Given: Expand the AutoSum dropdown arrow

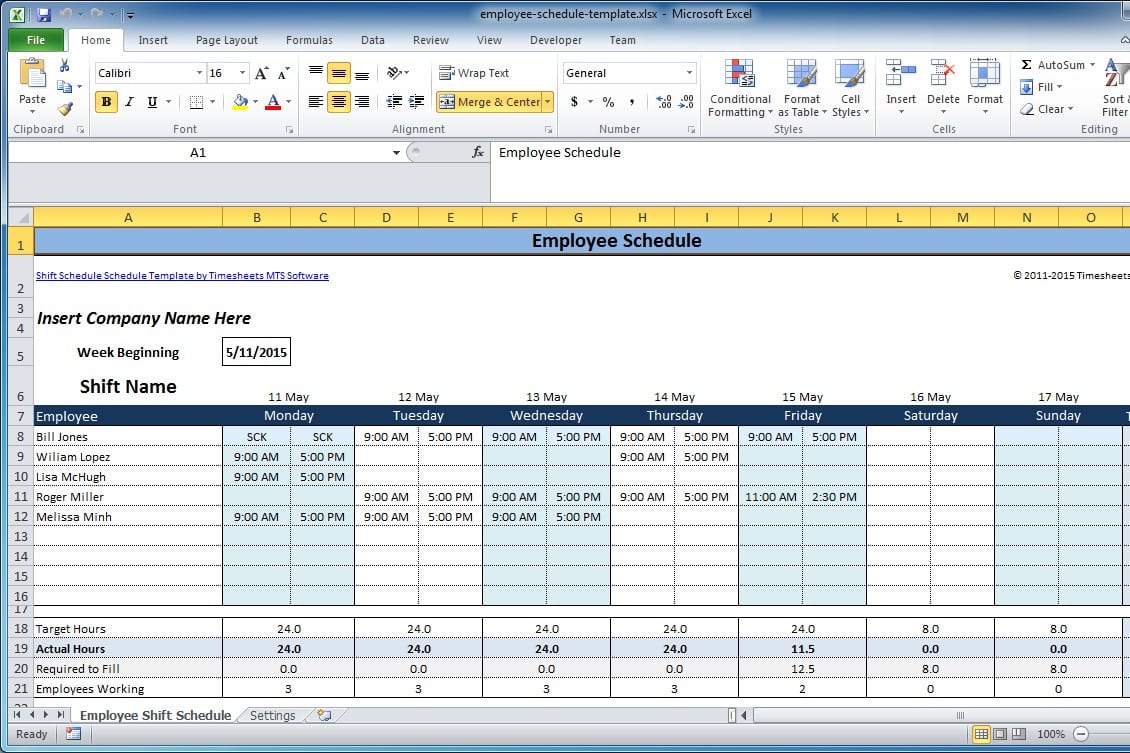Looking at the screenshot, I should click(x=1093, y=65).
